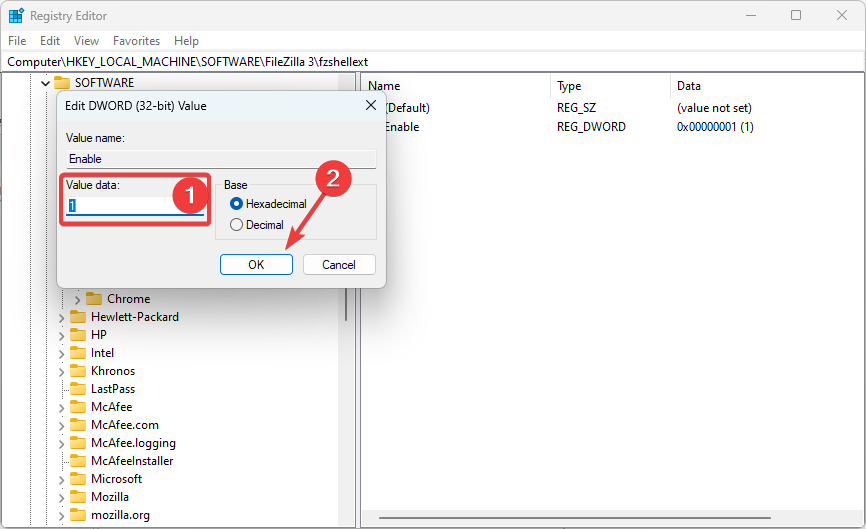Select the (Default) value row
This screenshot has width=866, height=529.
(407, 108)
